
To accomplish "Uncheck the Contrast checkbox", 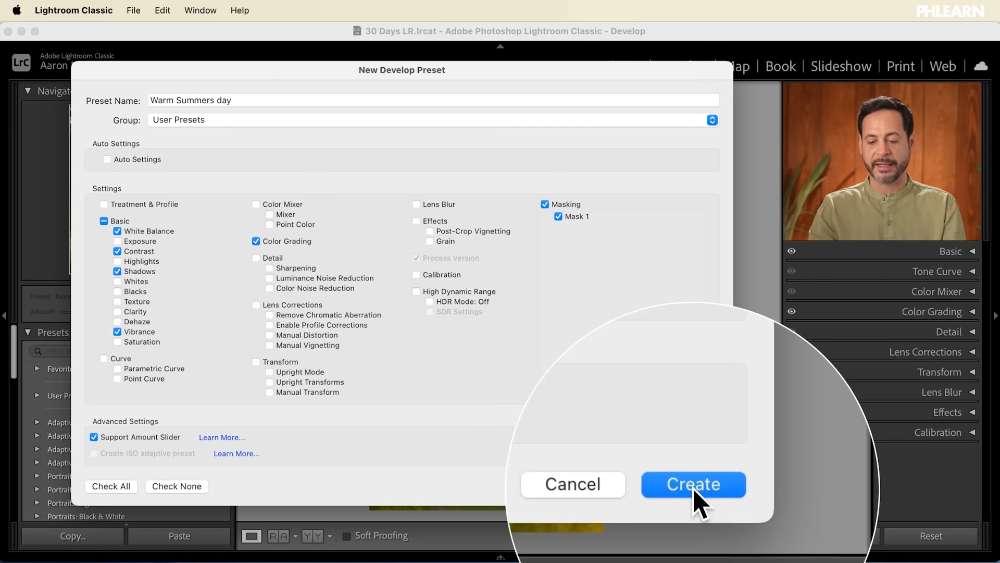I will (x=117, y=252).
